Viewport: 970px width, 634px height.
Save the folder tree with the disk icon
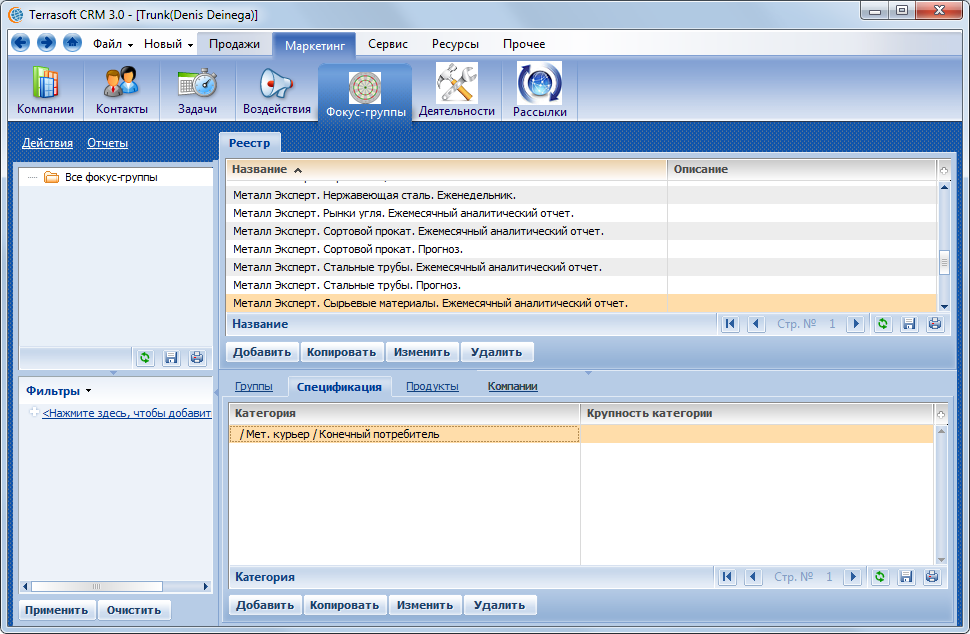click(x=171, y=358)
